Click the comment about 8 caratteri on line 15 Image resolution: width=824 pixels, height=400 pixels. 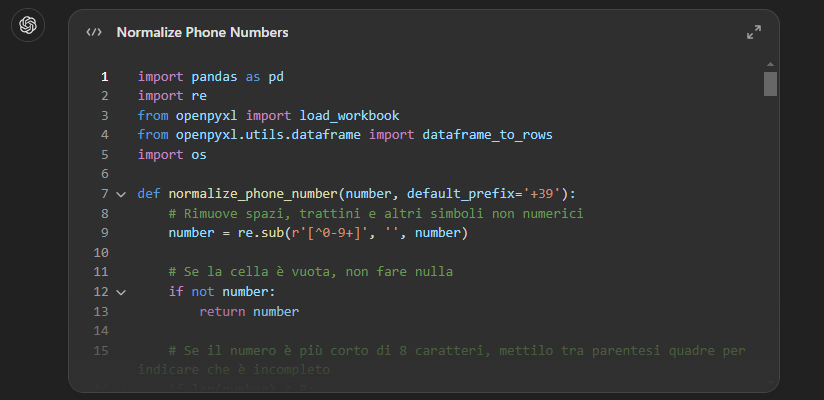[441, 360]
